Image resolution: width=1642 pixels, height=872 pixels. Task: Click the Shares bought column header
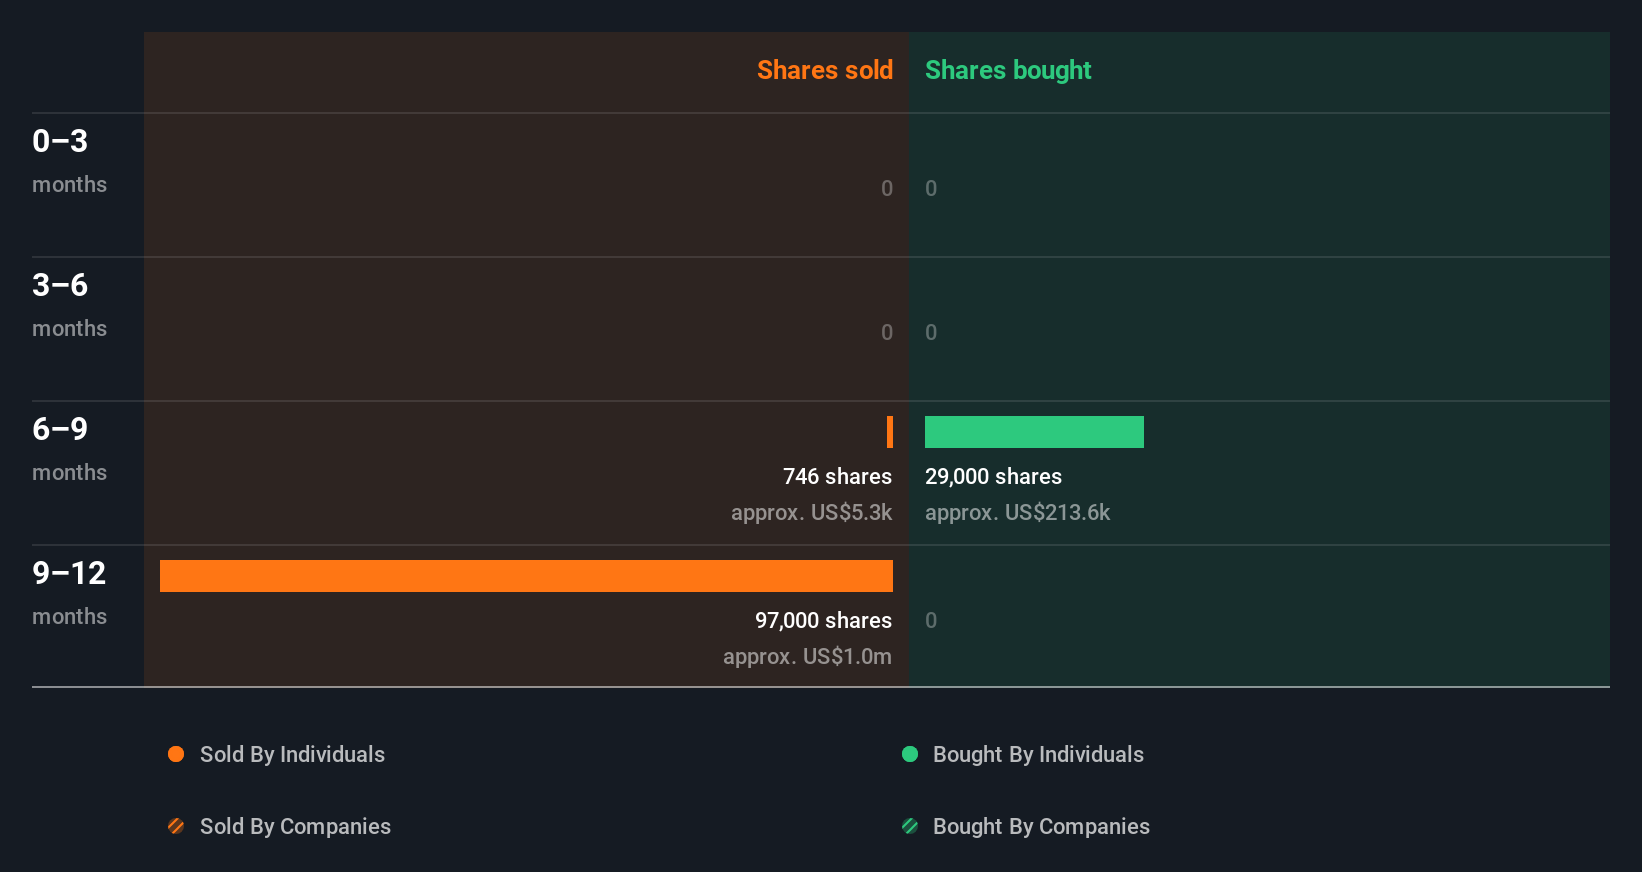1008,70
